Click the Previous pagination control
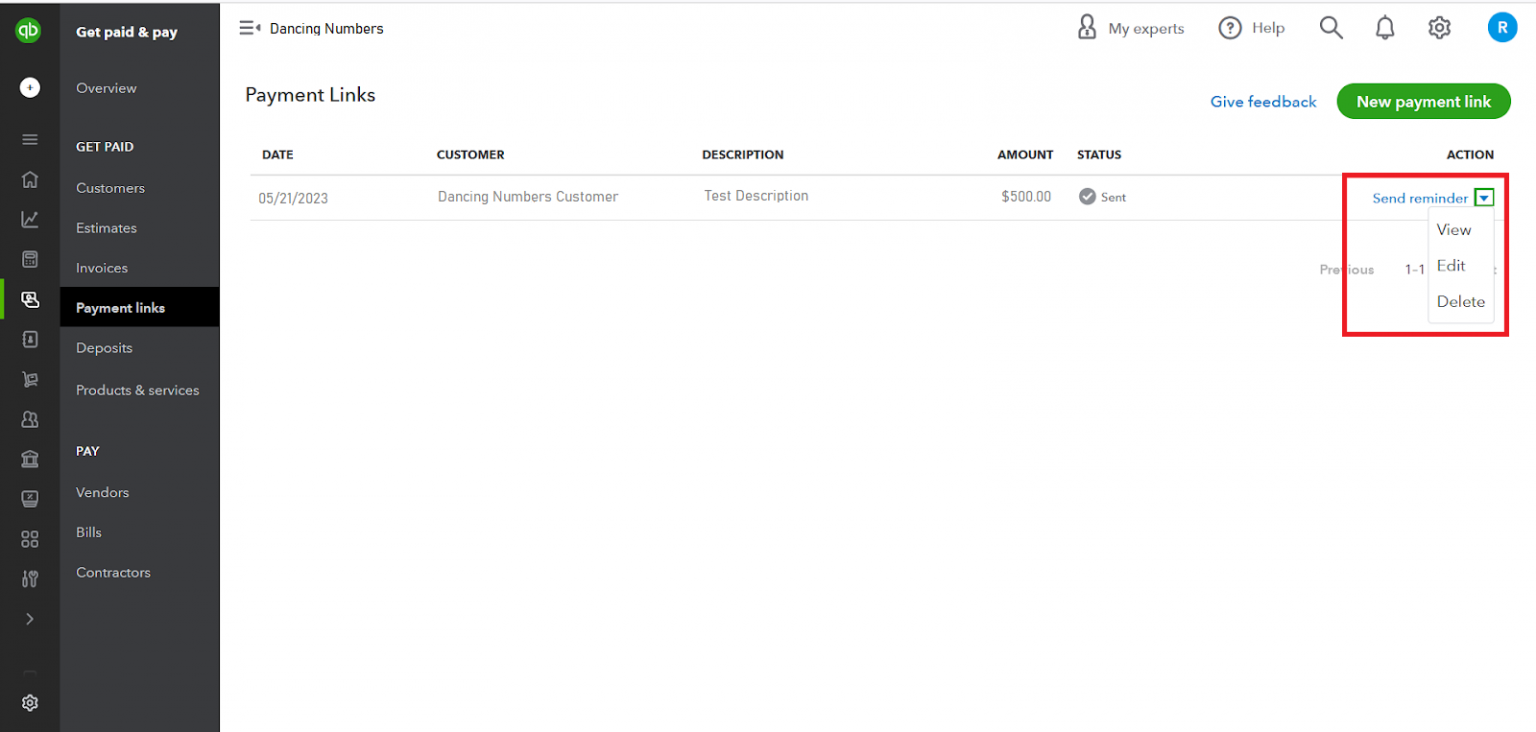 pos(1346,269)
